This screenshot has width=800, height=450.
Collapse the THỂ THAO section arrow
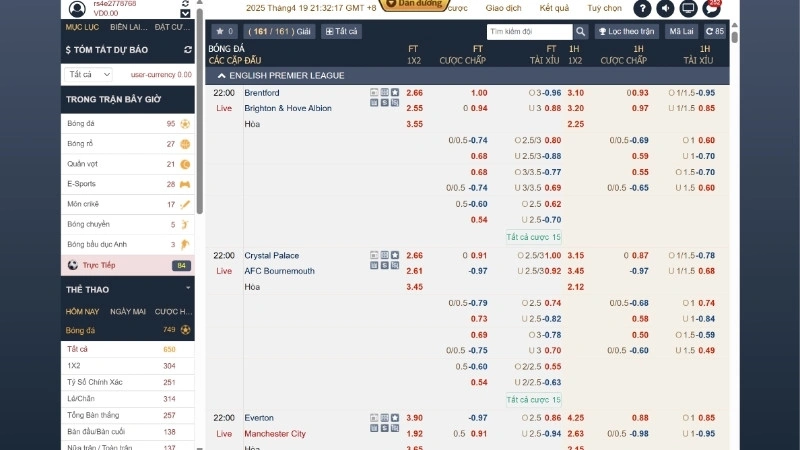click(x=188, y=288)
